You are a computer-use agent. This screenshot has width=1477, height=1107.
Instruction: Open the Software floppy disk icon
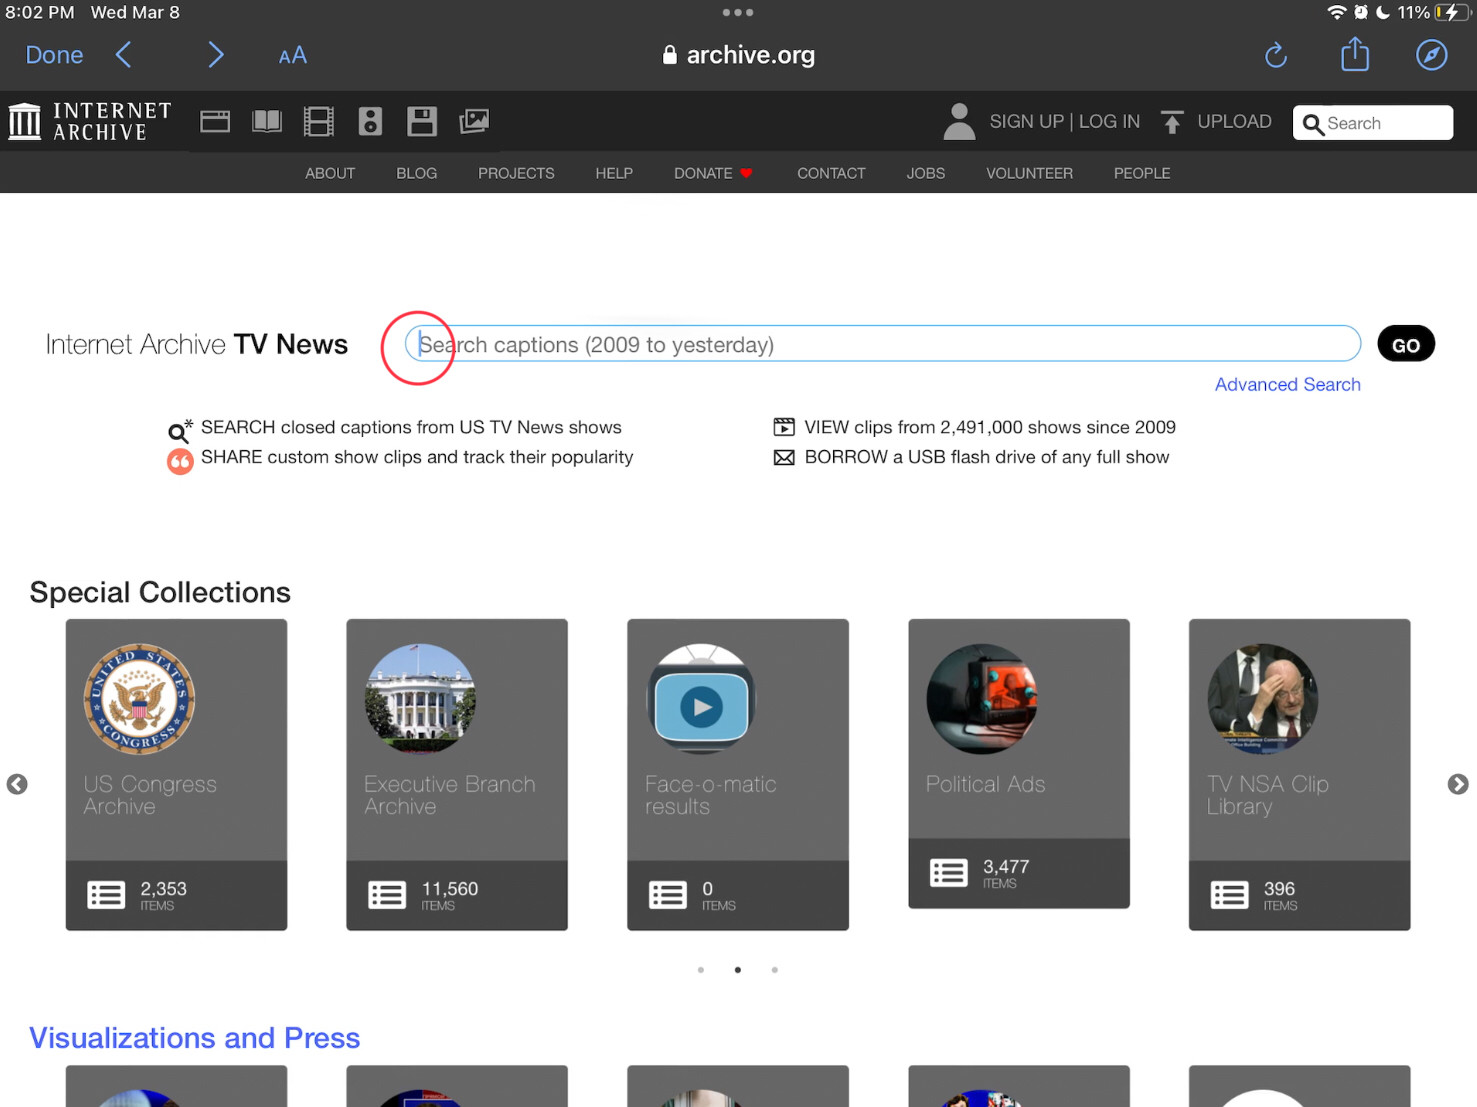tap(422, 122)
